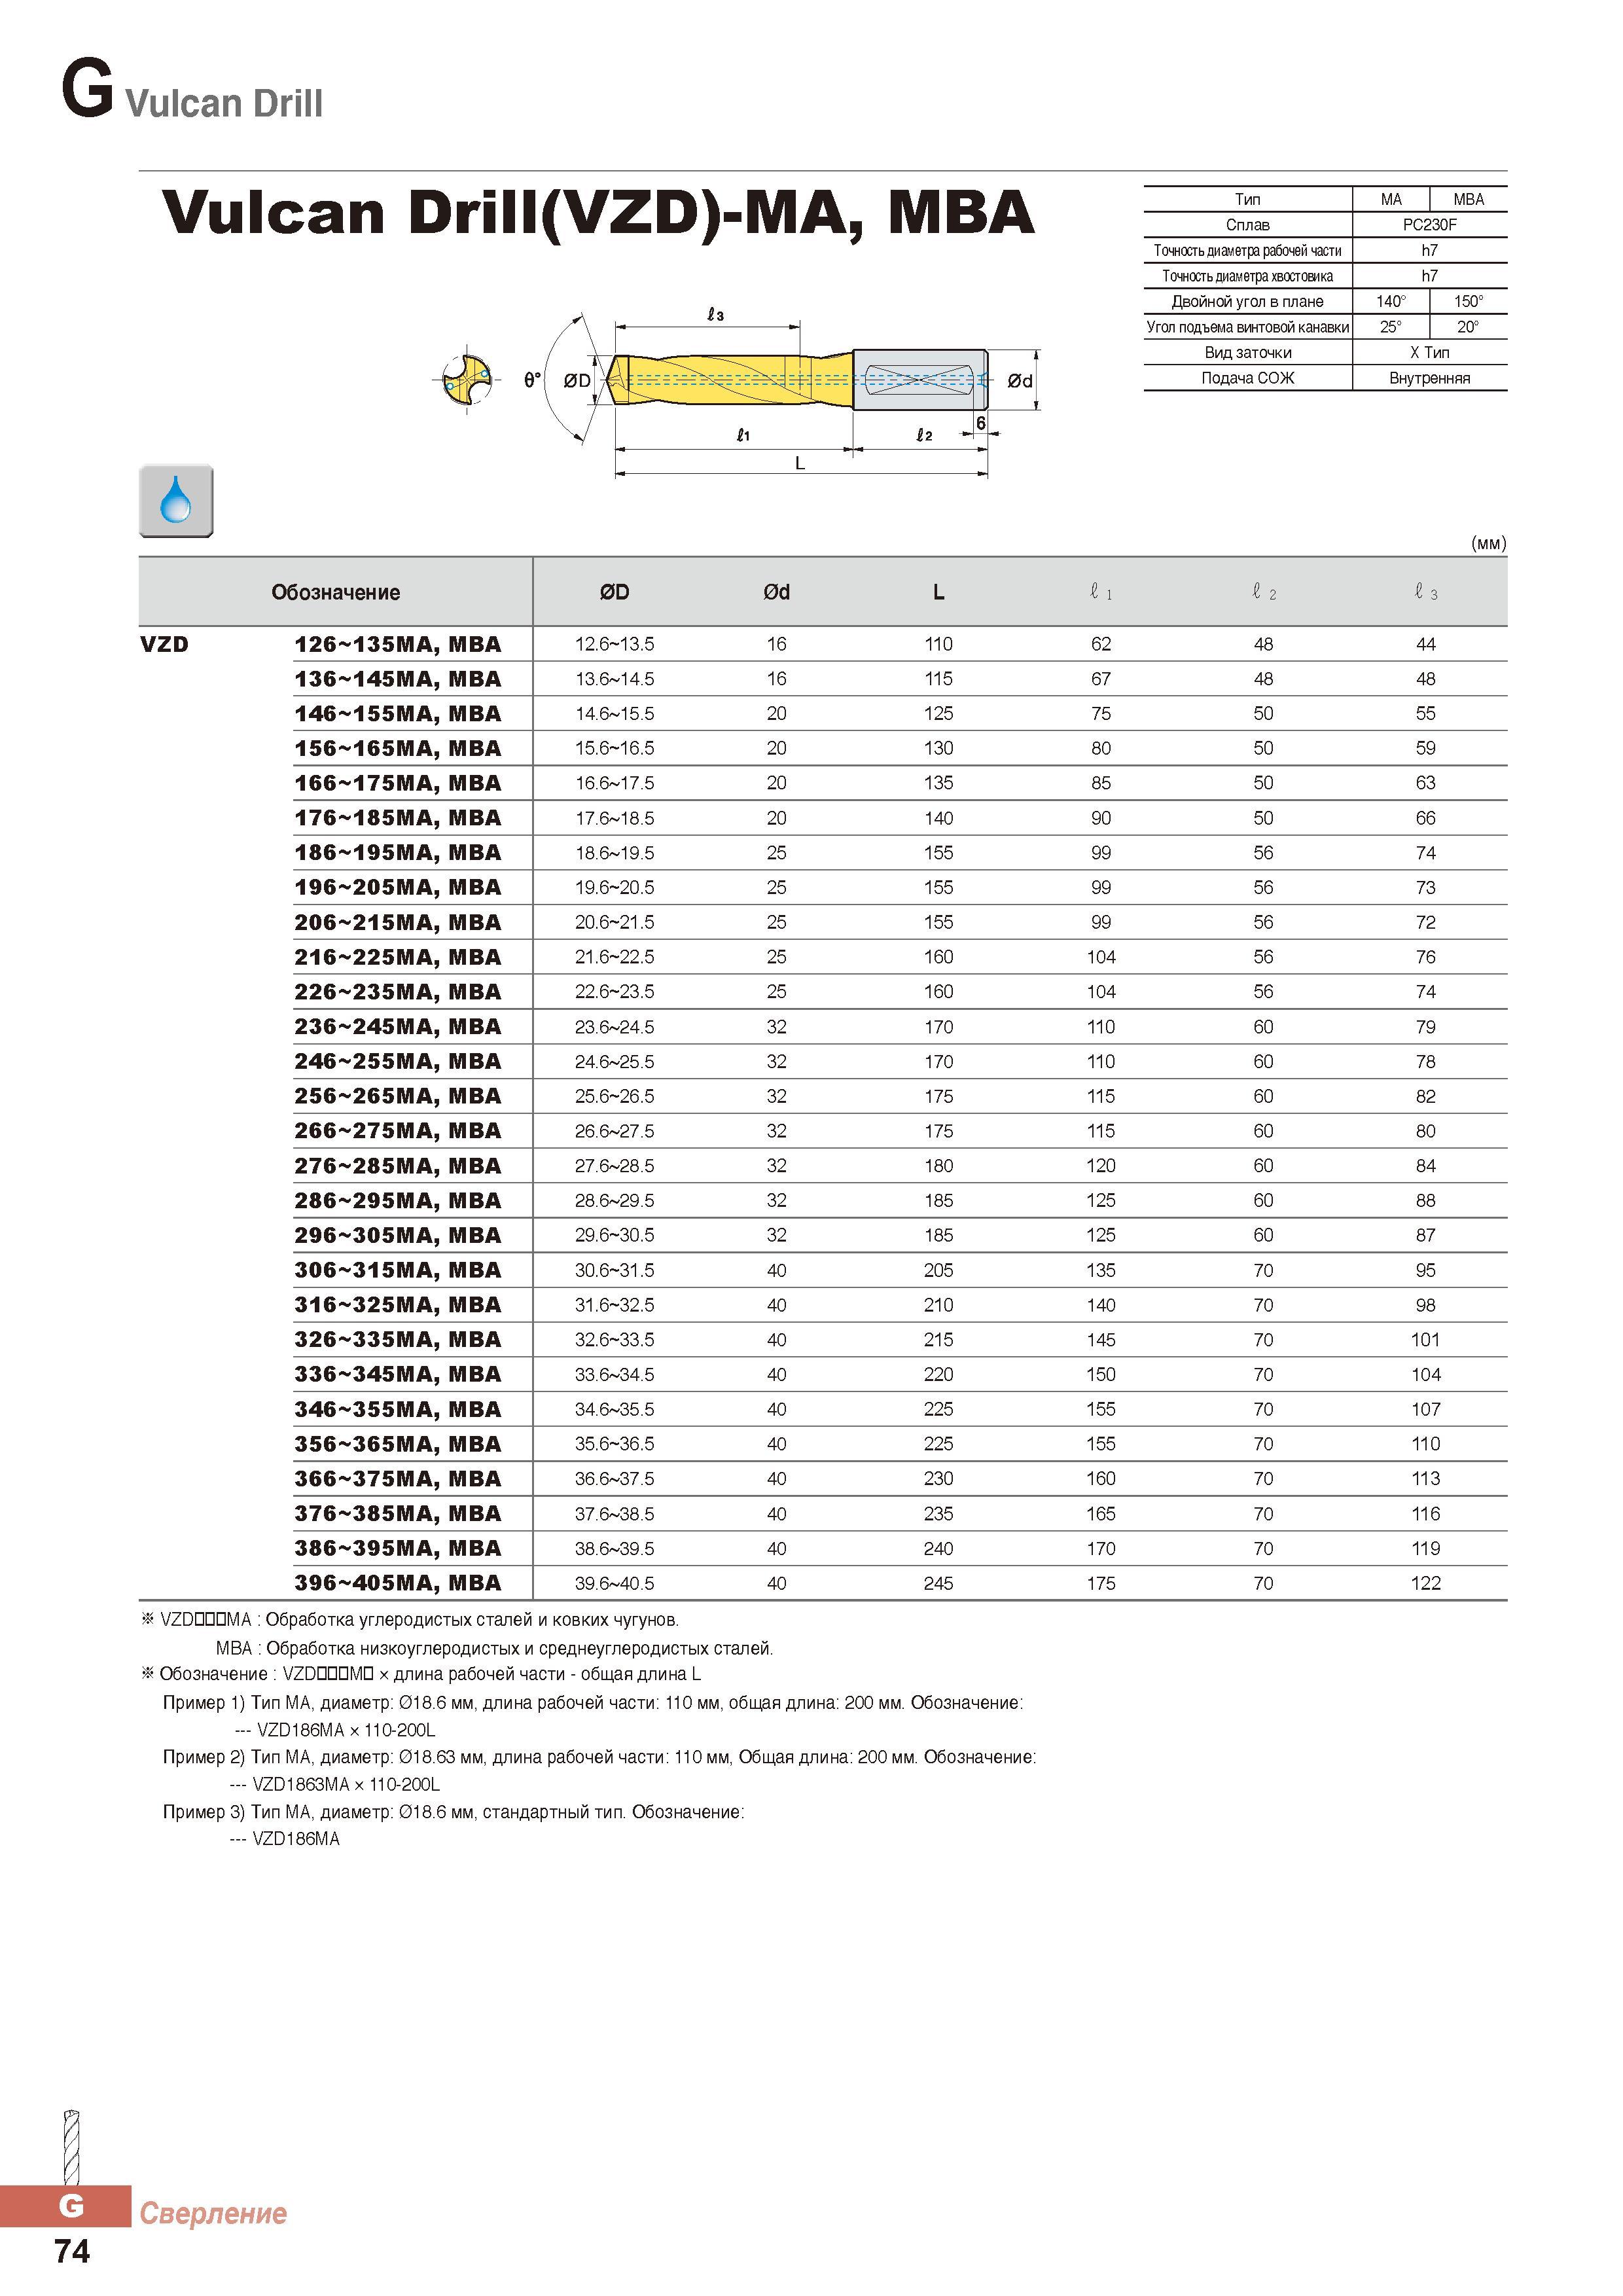This screenshot has height=2296, width=1623.
Task: Click diameter range '20.6~21.5'
Action: (x=615, y=922)
